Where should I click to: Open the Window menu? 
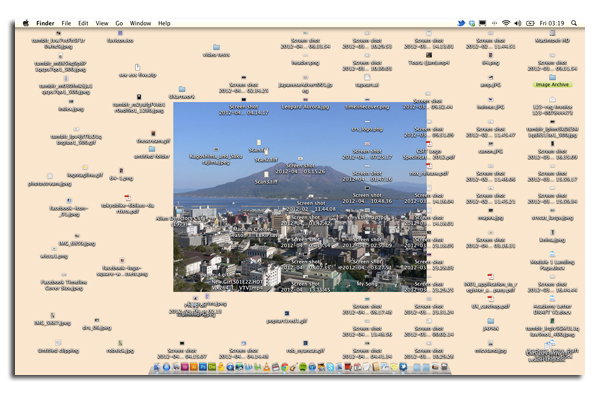[x=140, y=23]
